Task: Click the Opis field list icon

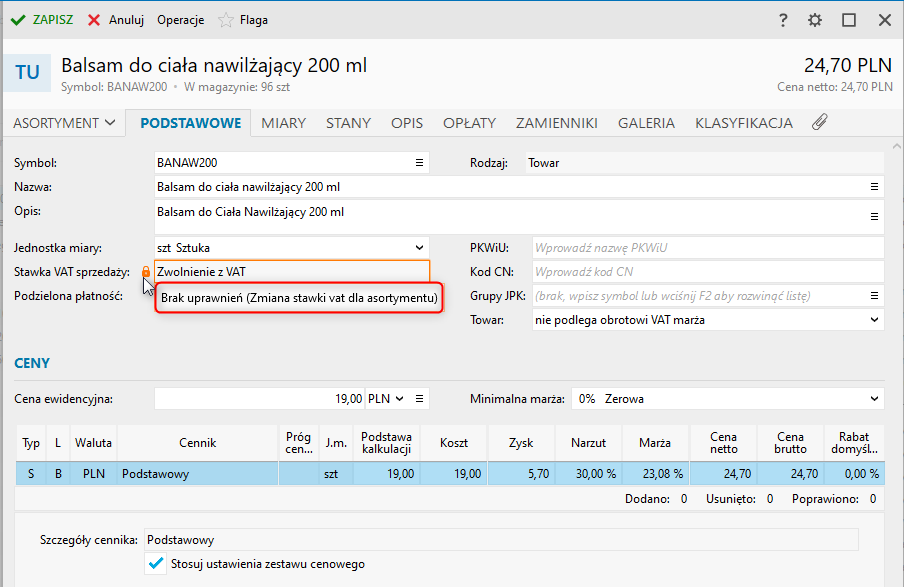Action: 874,217
